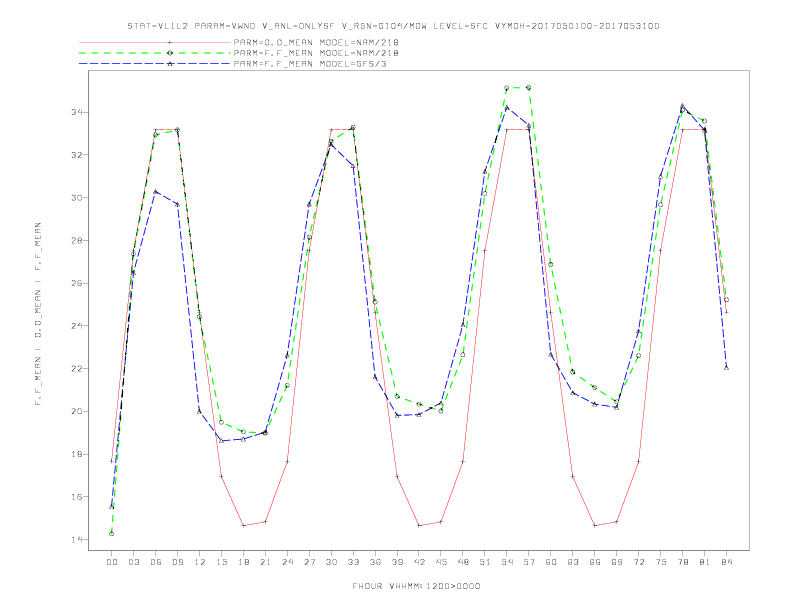The image size is (792, 612).
Task: Click the x-axis title FHOUR VHHMM:1200>0000
Action: pos(416,586)
